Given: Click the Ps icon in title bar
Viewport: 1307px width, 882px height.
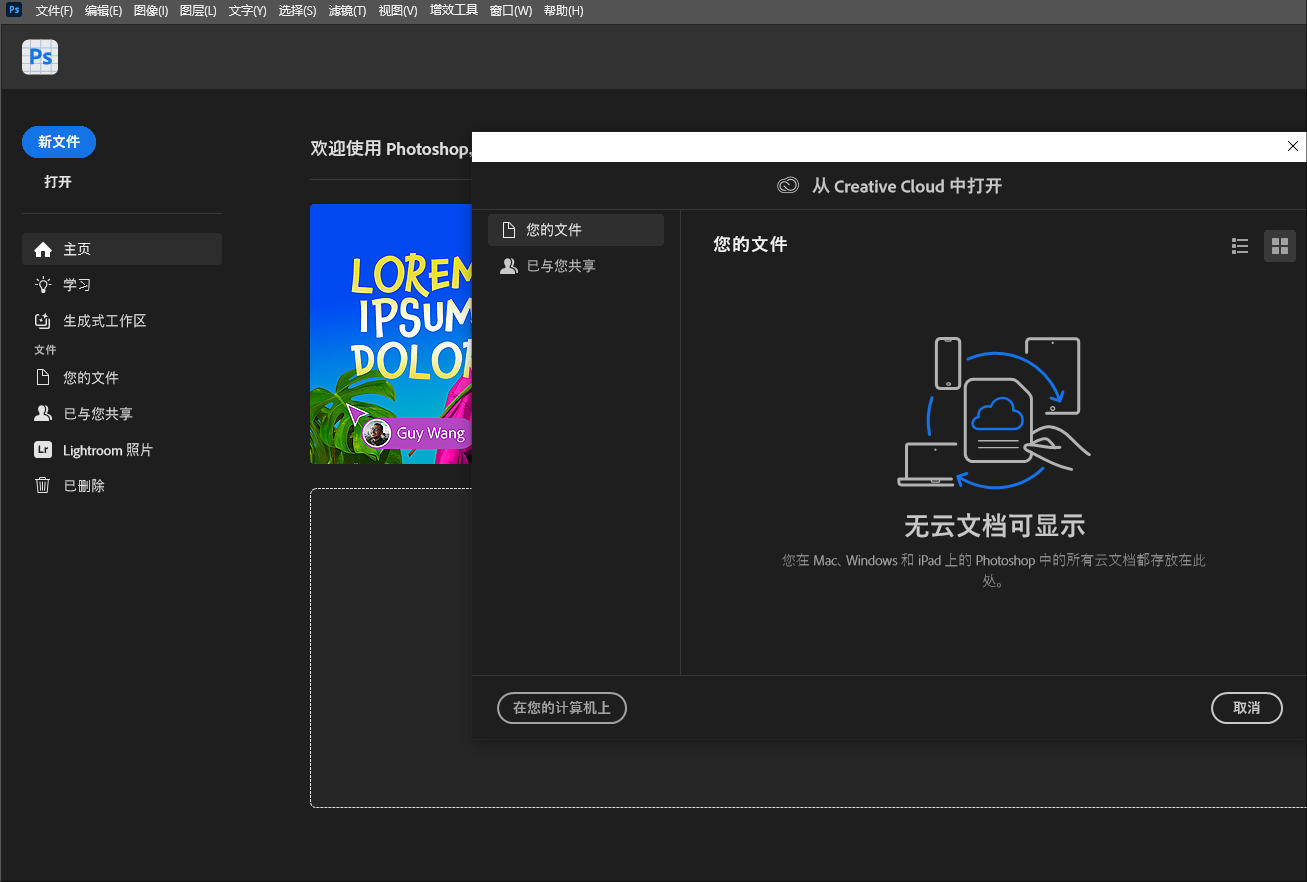Looking at the screenshot, I should (14, 10).
